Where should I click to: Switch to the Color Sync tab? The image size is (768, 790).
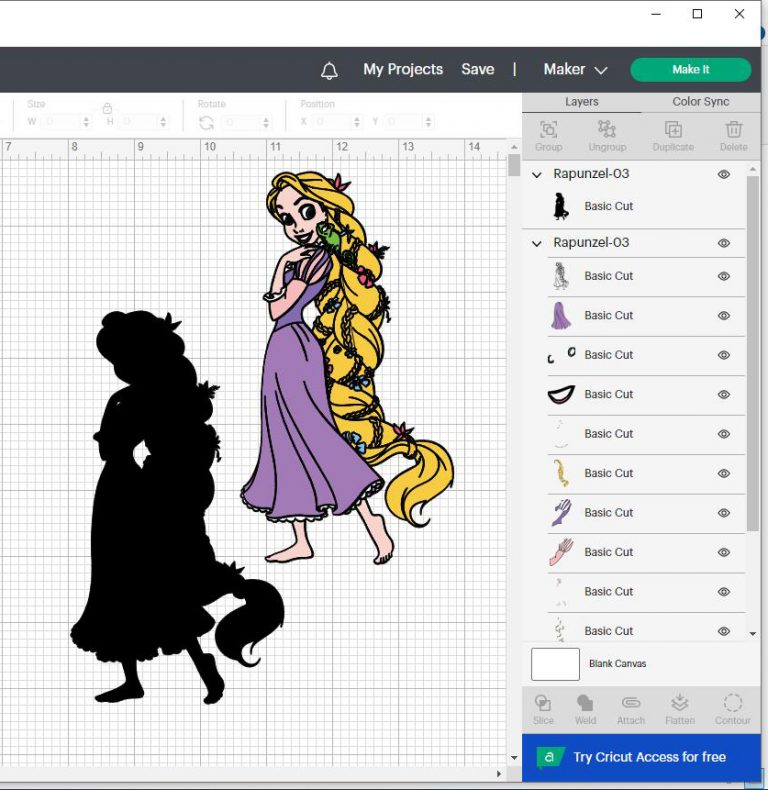point(700,102)
